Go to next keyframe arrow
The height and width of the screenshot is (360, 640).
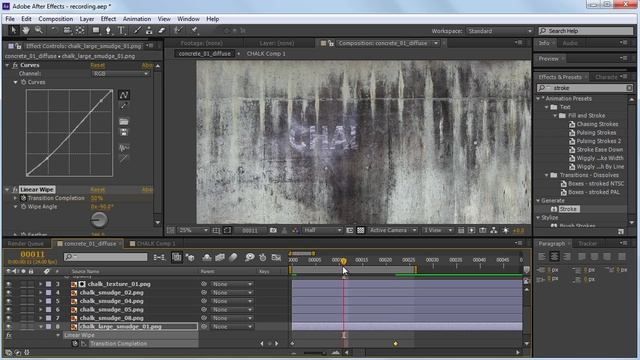277,344
